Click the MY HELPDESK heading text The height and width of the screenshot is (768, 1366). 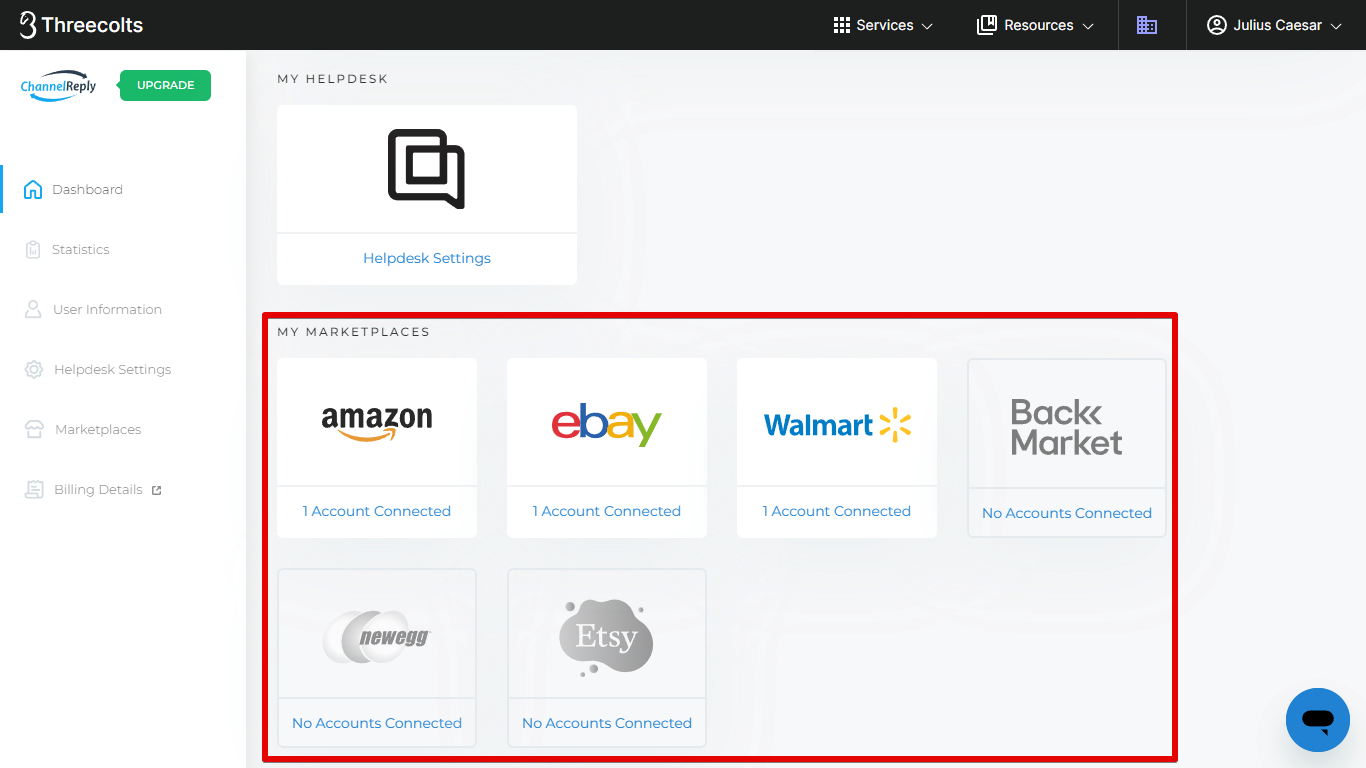(x=333, y=79)
